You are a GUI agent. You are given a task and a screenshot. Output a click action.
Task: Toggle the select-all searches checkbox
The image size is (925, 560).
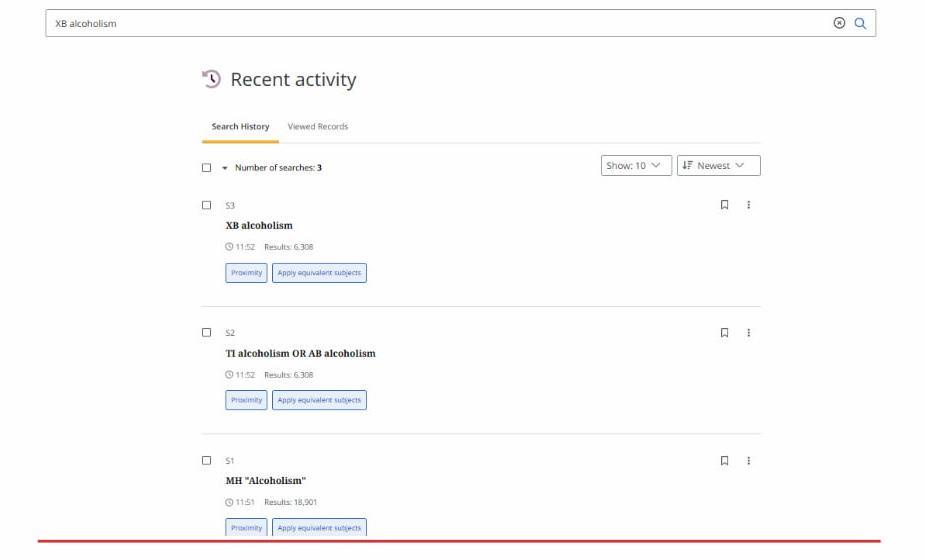[x=207, y=168]
